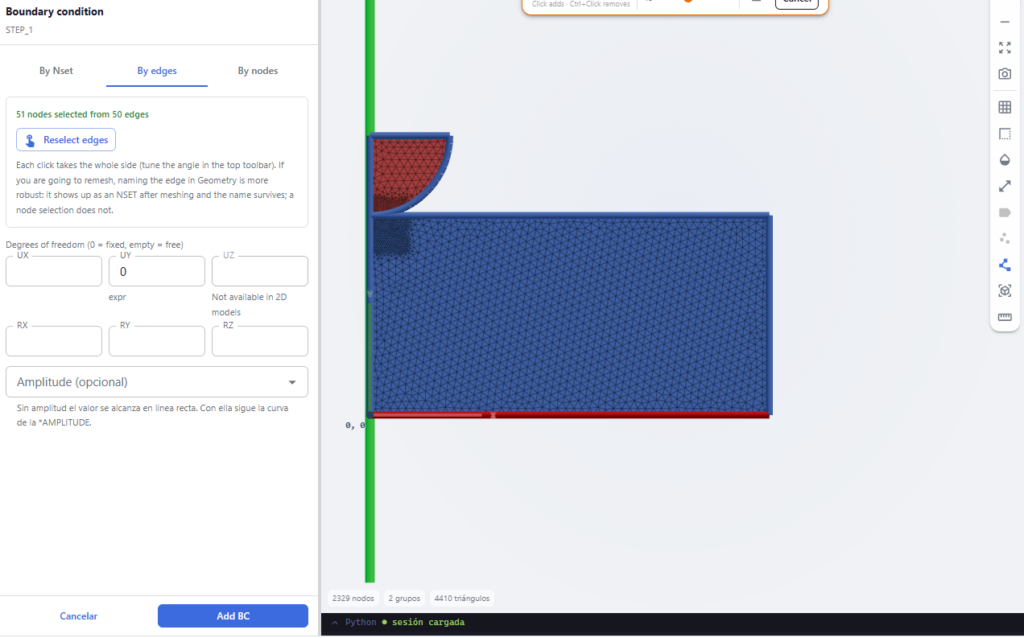Image resolution: width=1024 pixels, height=638 pixels.
Task: Click the 'sesión cargada' Python status text
Action: tap(428, 622)
